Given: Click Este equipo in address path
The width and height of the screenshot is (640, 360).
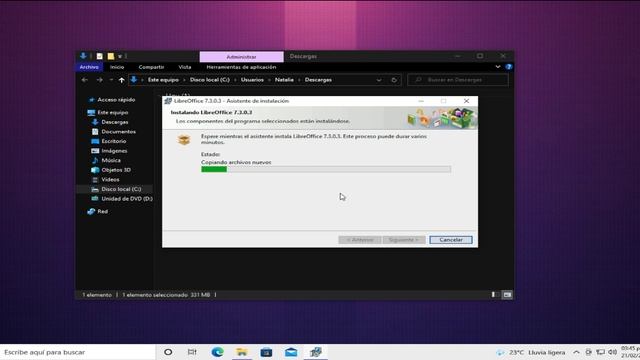Looking at the screenshot, I should point(163,80).
